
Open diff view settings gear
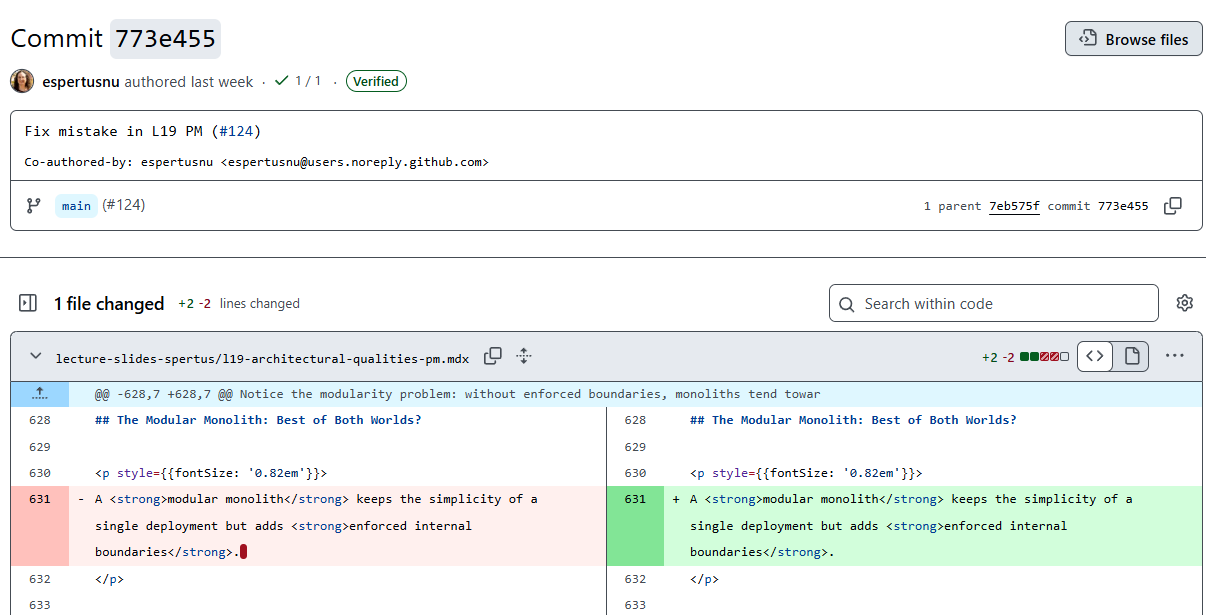pyautogui.click(x=1185, y=303)
